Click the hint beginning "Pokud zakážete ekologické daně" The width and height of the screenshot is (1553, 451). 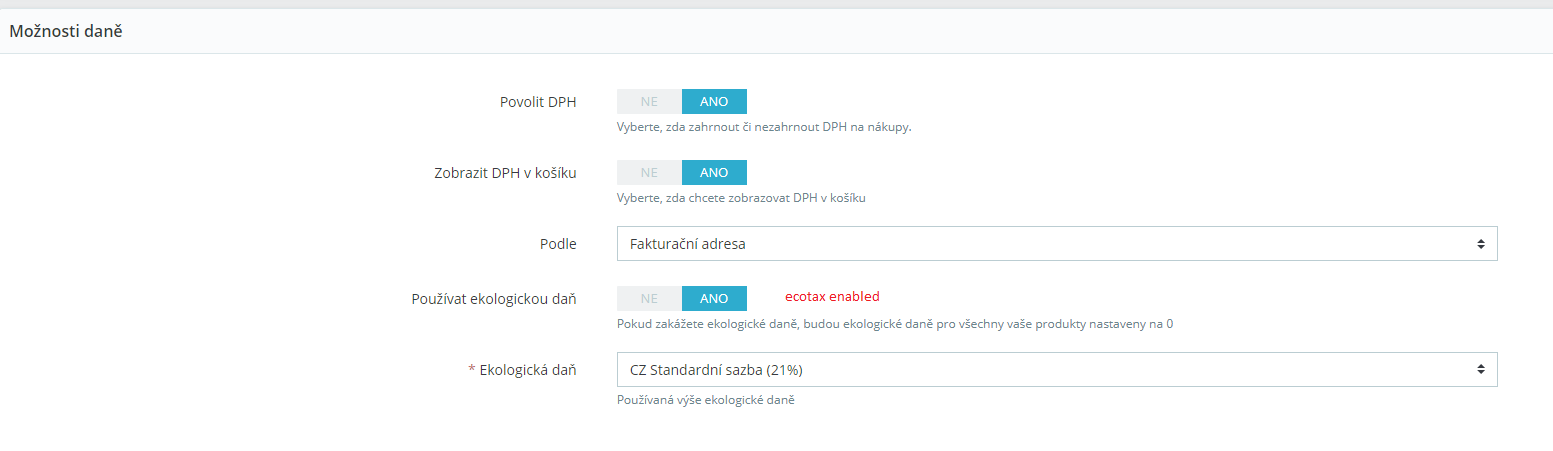click(895, 324)
